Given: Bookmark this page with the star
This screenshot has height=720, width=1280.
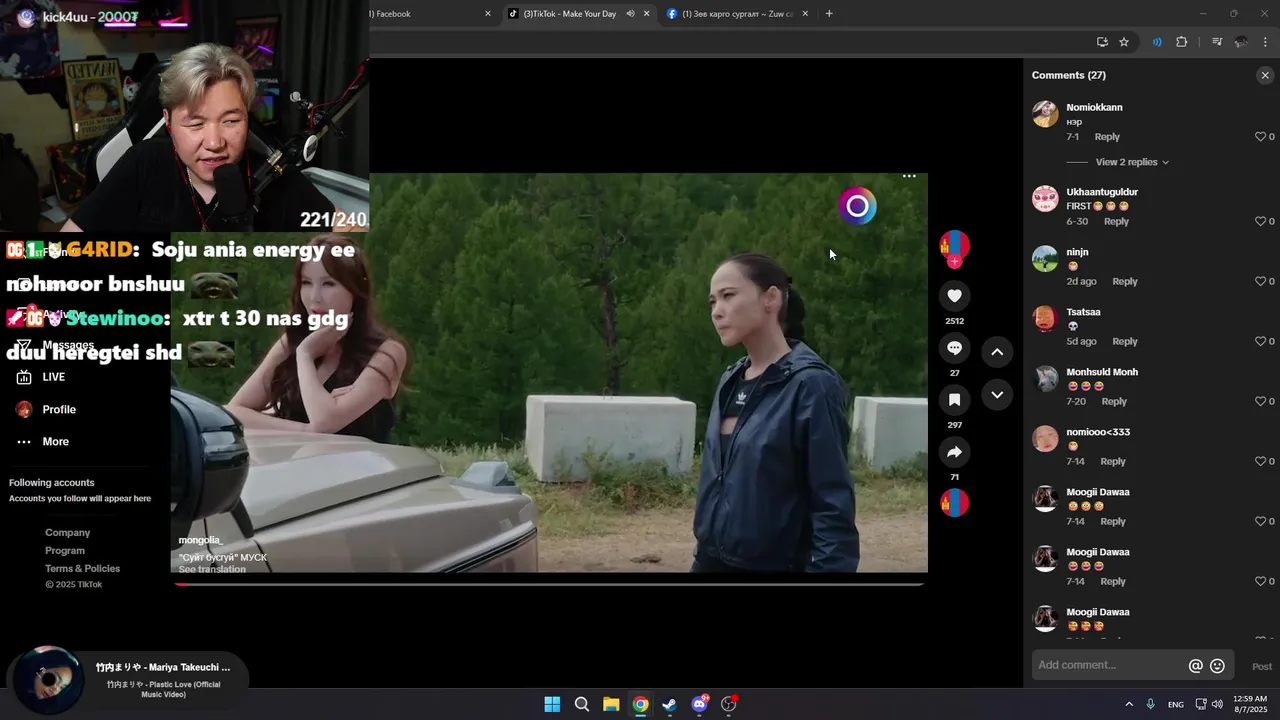Looking at the screenshot, I should [1124, 42].
